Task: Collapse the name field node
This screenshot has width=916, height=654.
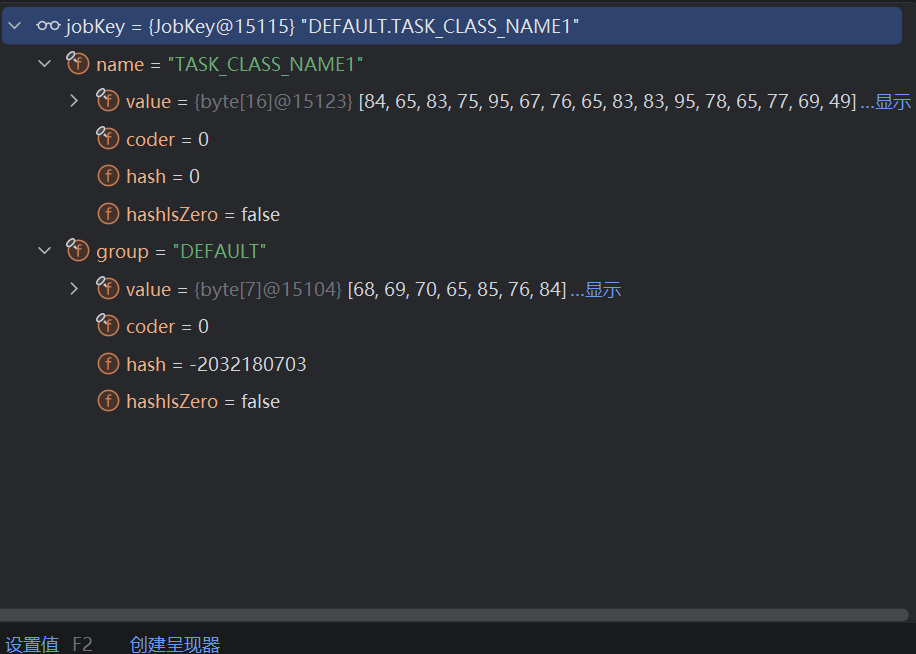Action: coord(45,64)
